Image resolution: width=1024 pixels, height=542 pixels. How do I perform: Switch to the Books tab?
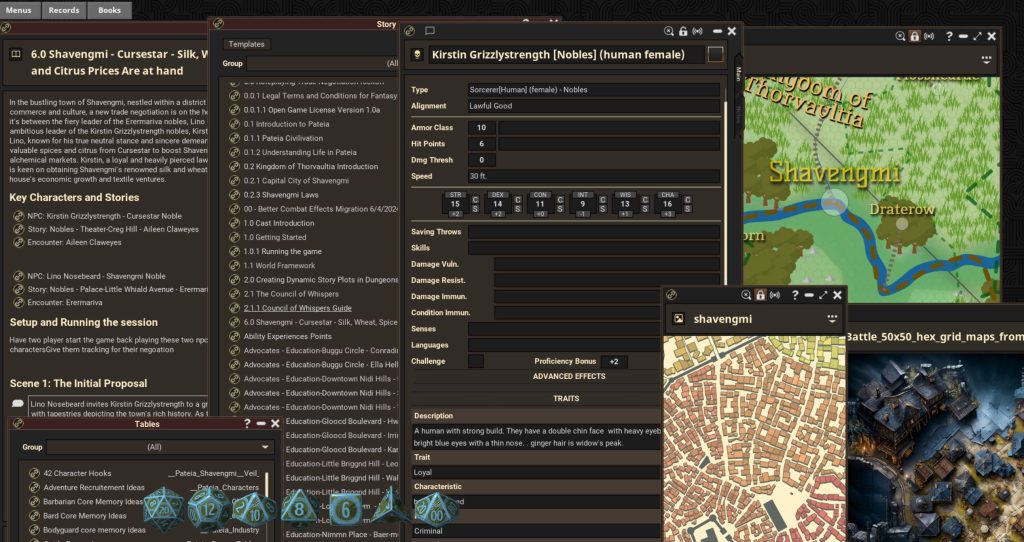point(109,10)
